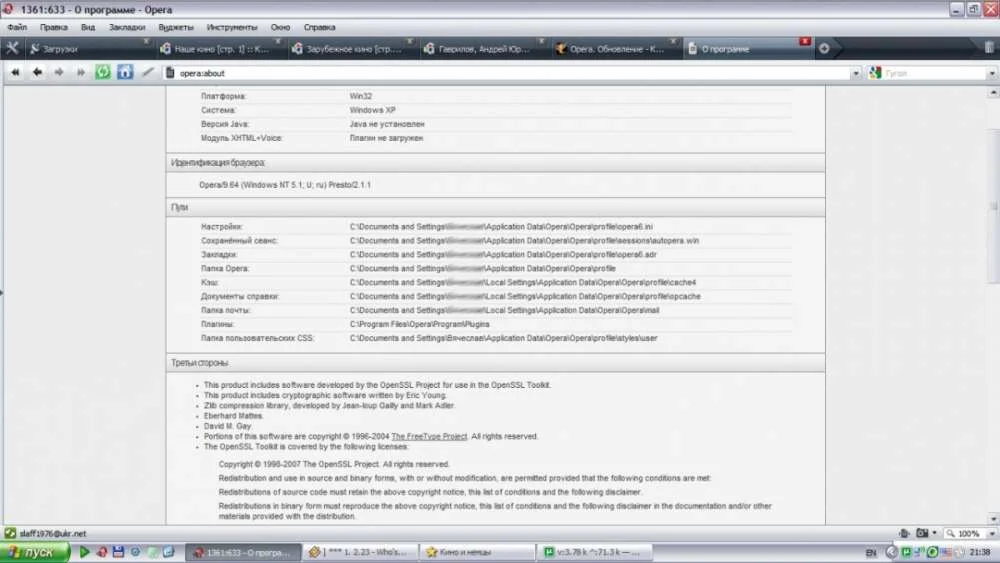Follow The FreeType Project link

[429, 437]
